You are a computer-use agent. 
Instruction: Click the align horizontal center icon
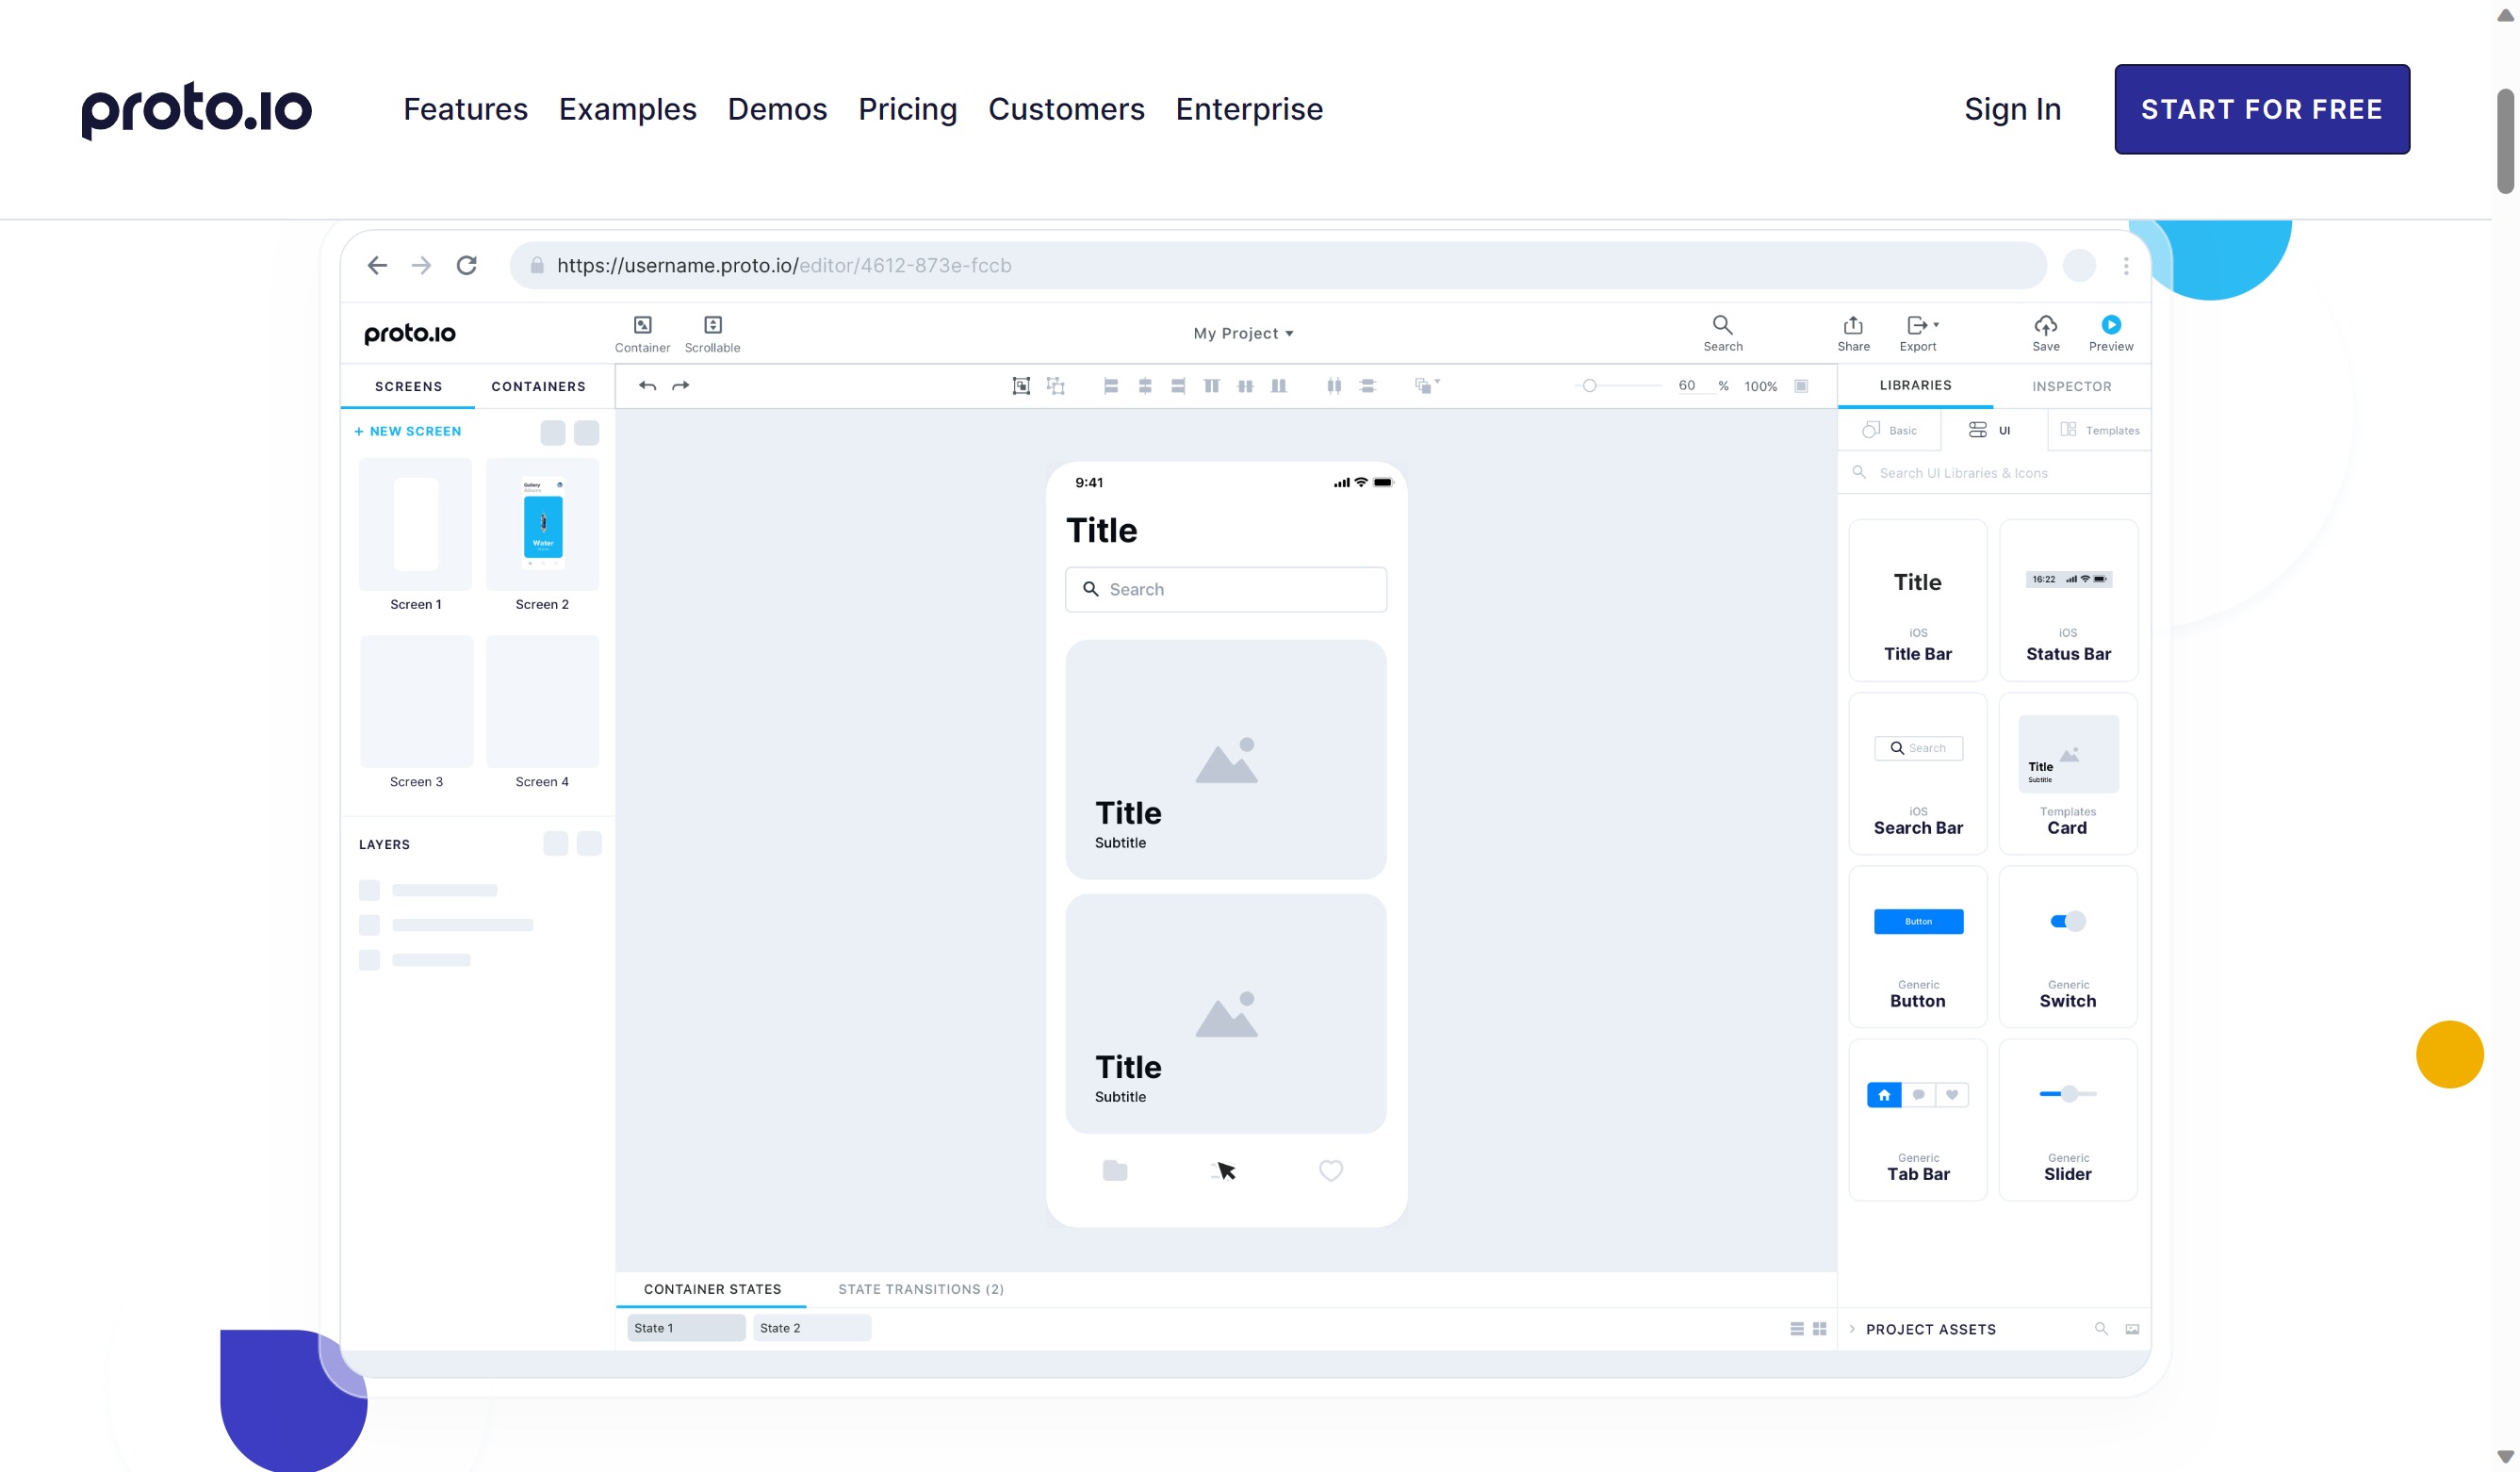tap(1144, 386)
